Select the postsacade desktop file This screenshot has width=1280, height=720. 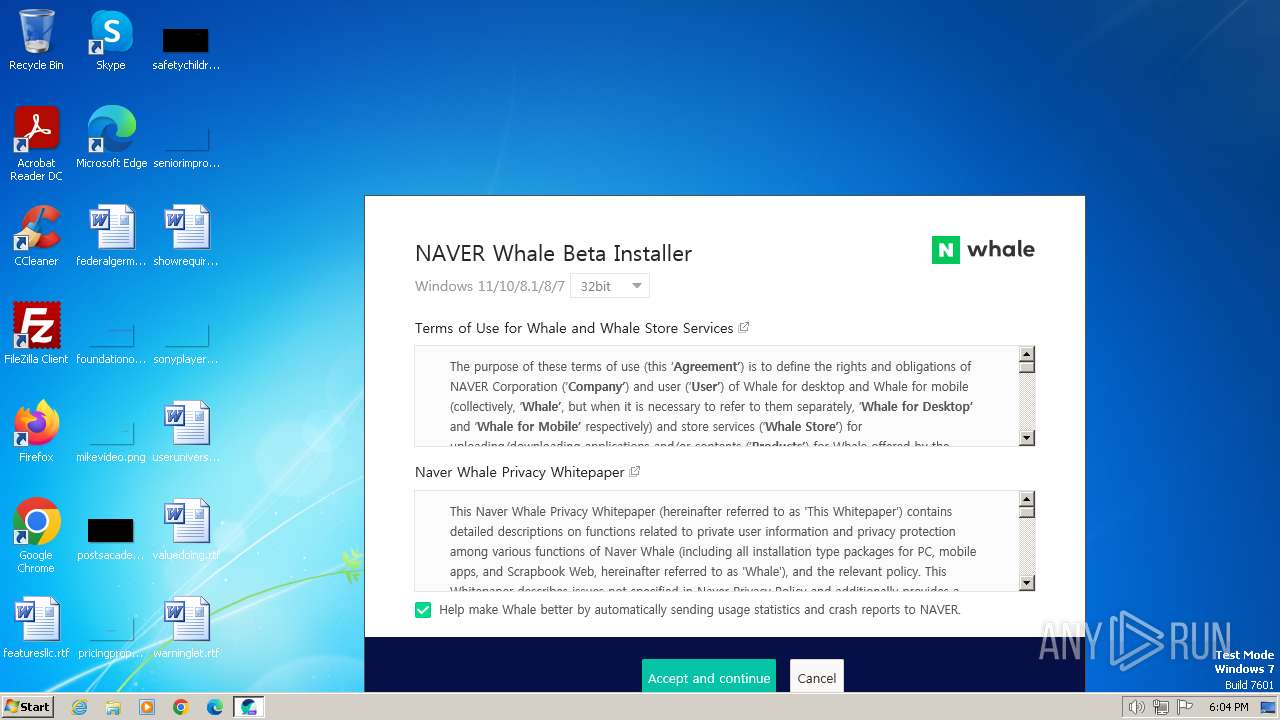point(111,538)
